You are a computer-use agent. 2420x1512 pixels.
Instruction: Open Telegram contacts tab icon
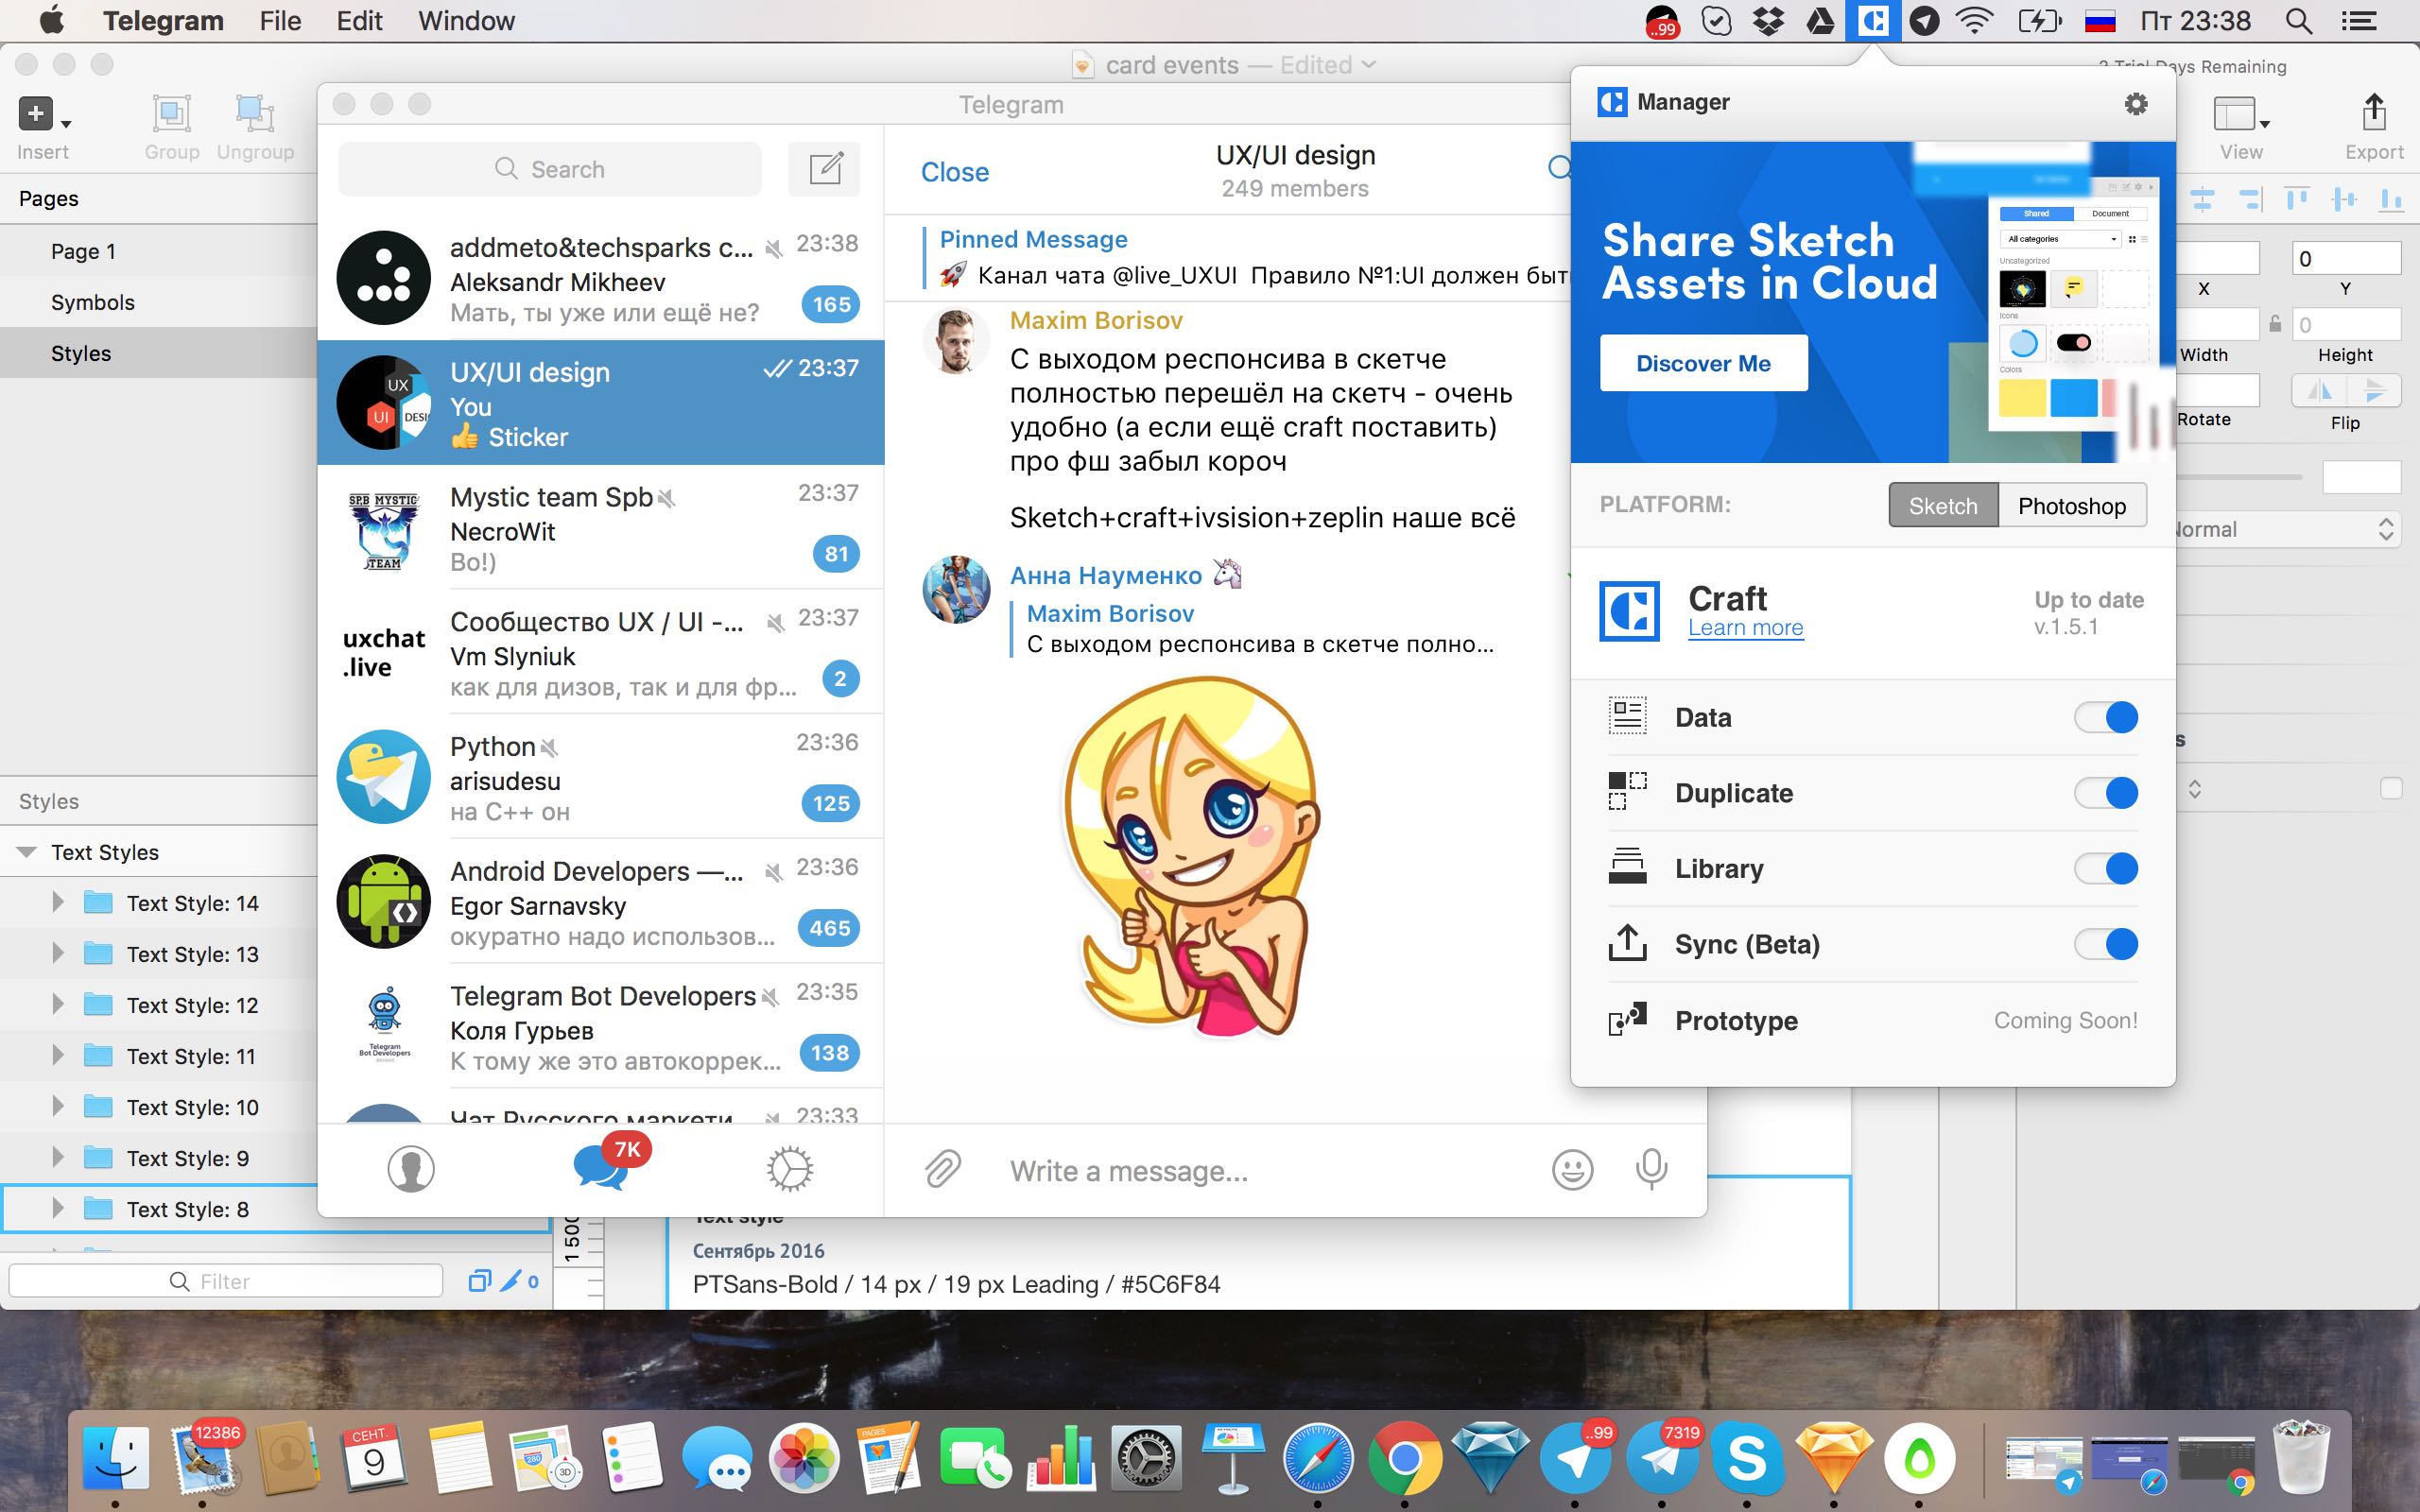click(x=410, y=1168)
